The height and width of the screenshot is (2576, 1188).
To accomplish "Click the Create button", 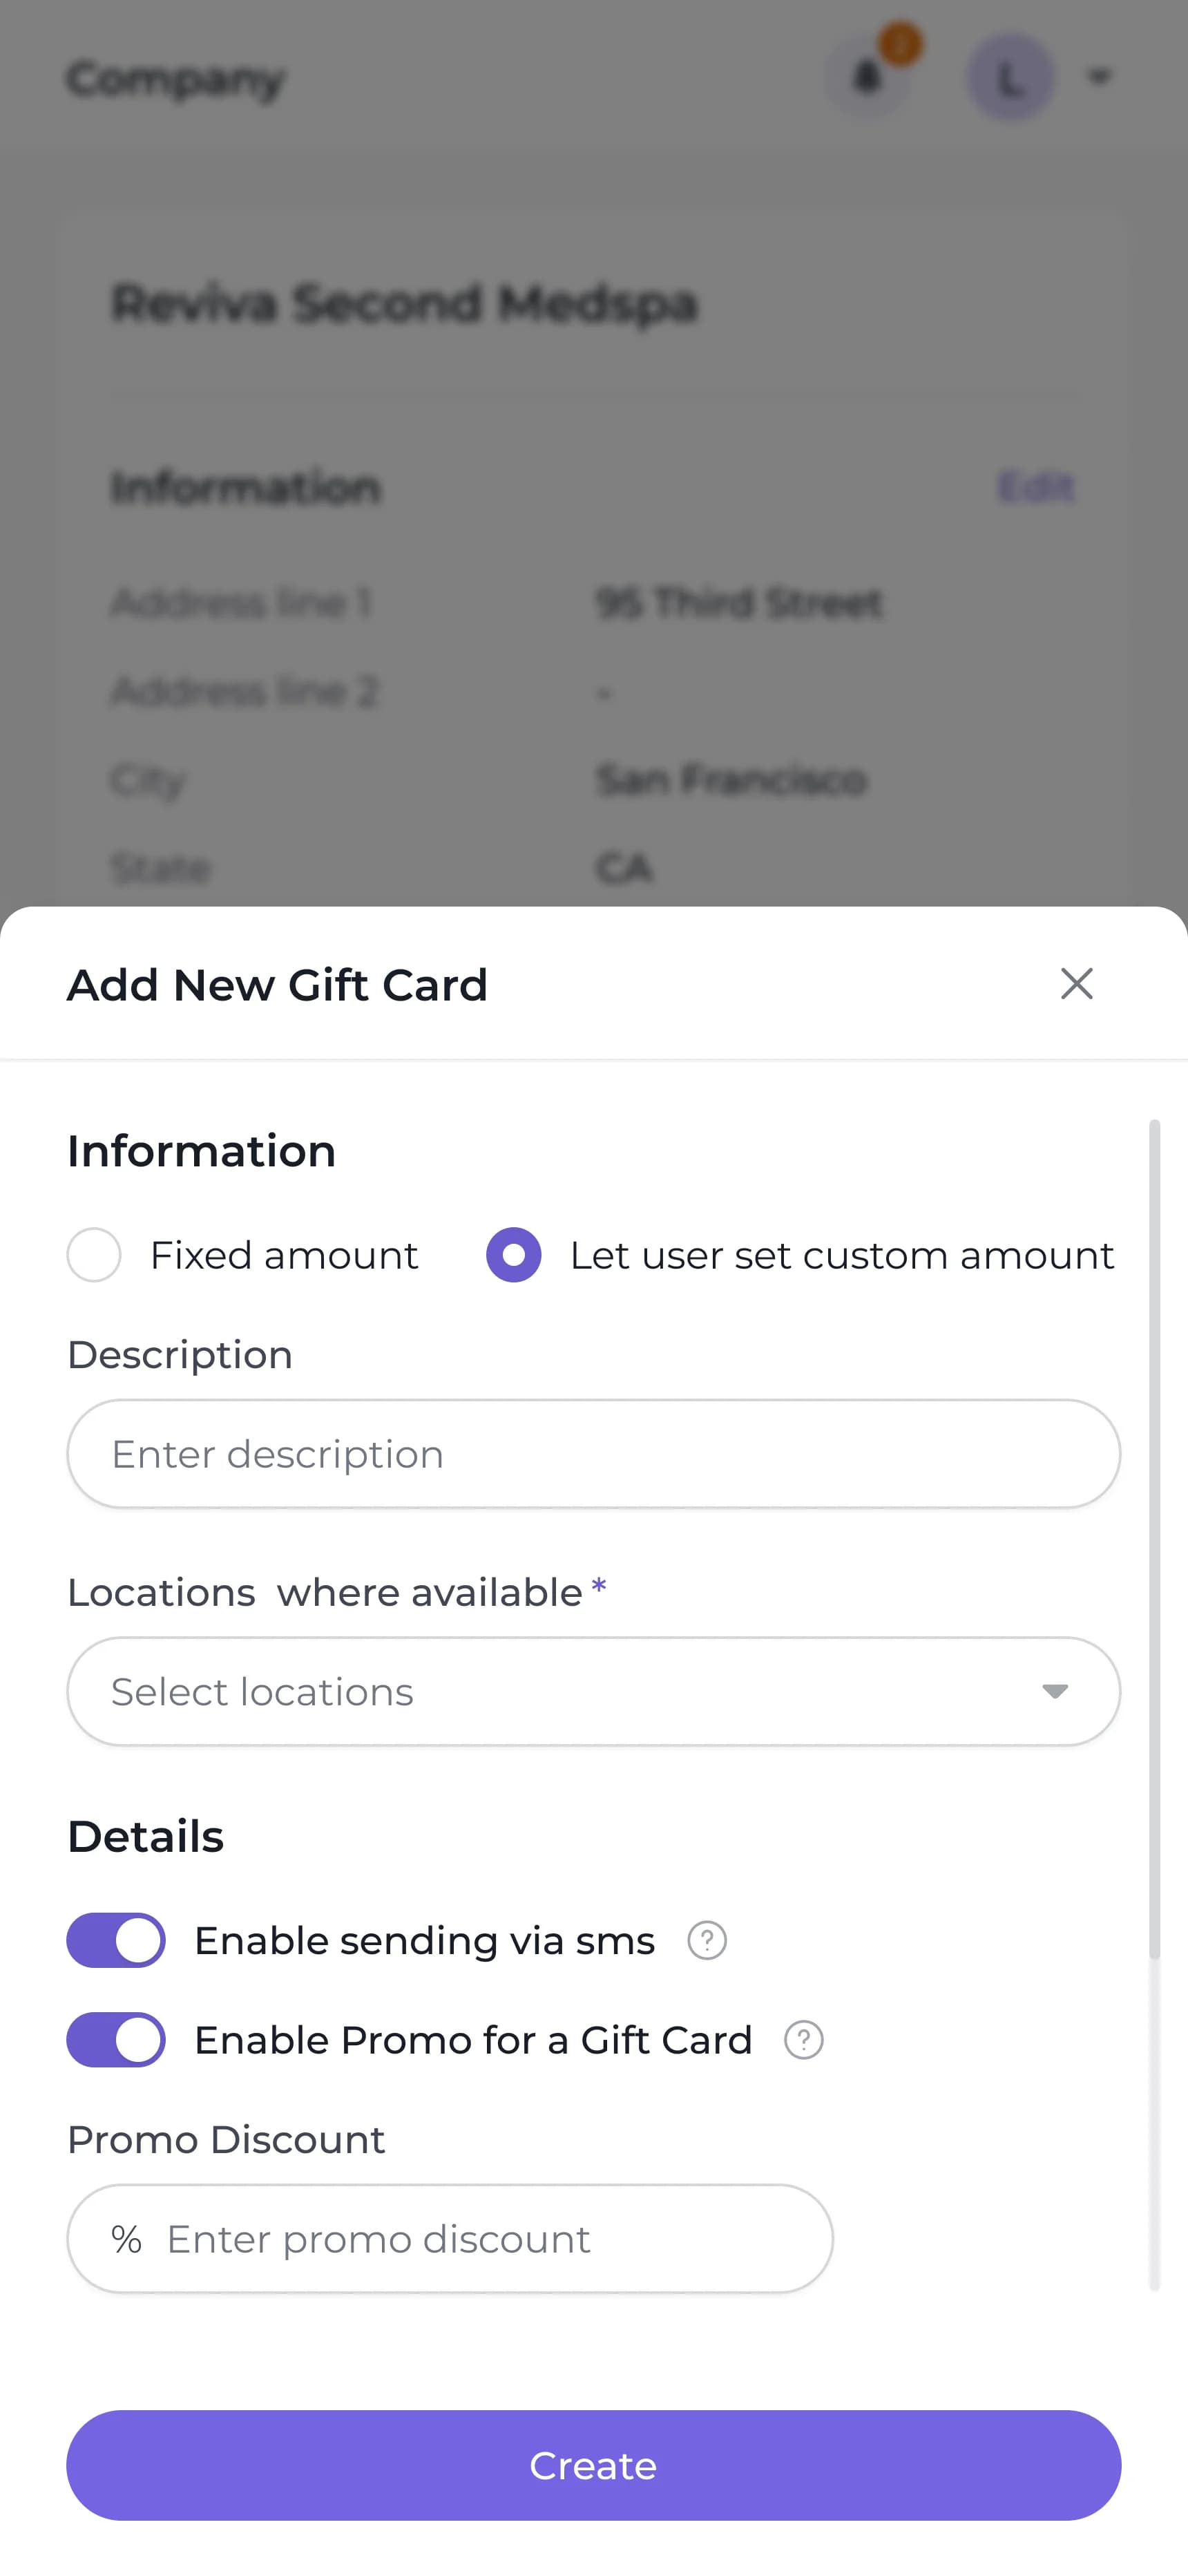I will (x=594, y=2465).
